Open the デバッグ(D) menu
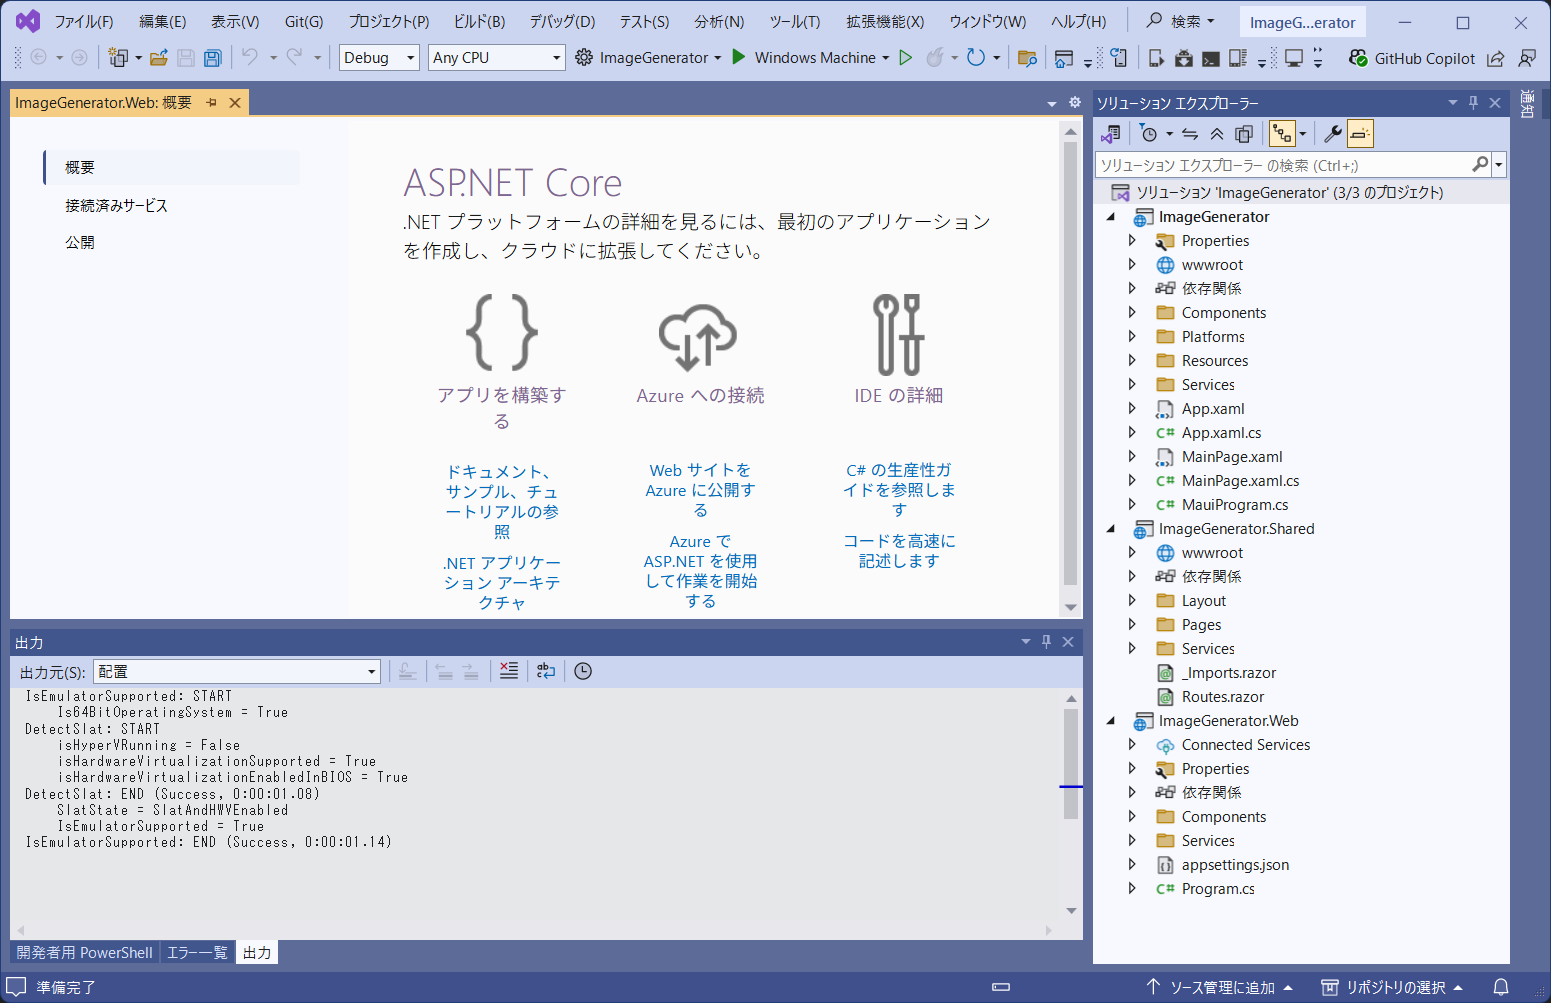The height and width of the screenshot is (1003, 1551). 562,21
